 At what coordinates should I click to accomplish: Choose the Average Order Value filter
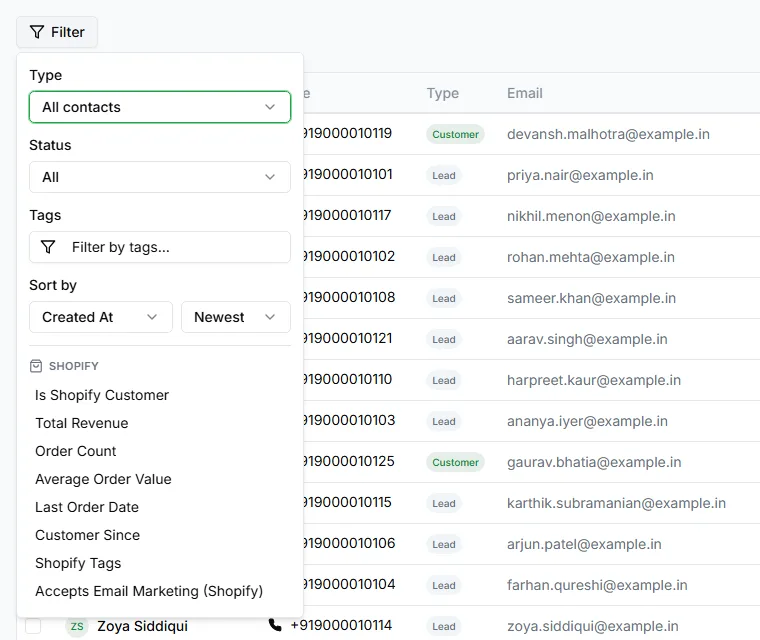click(103, 479)
